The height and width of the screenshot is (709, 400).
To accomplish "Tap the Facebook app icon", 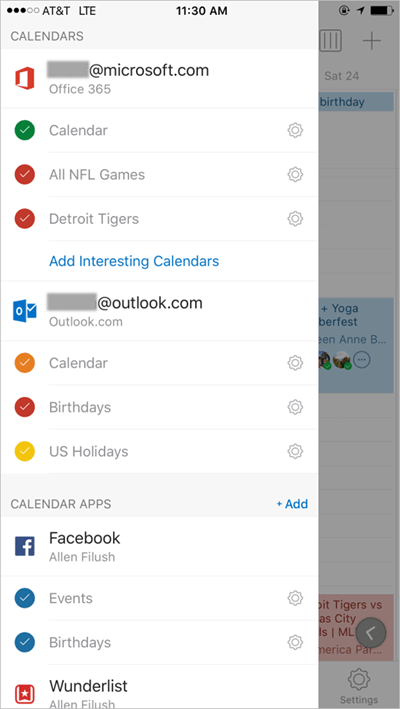I will click(x=25, y=546).
